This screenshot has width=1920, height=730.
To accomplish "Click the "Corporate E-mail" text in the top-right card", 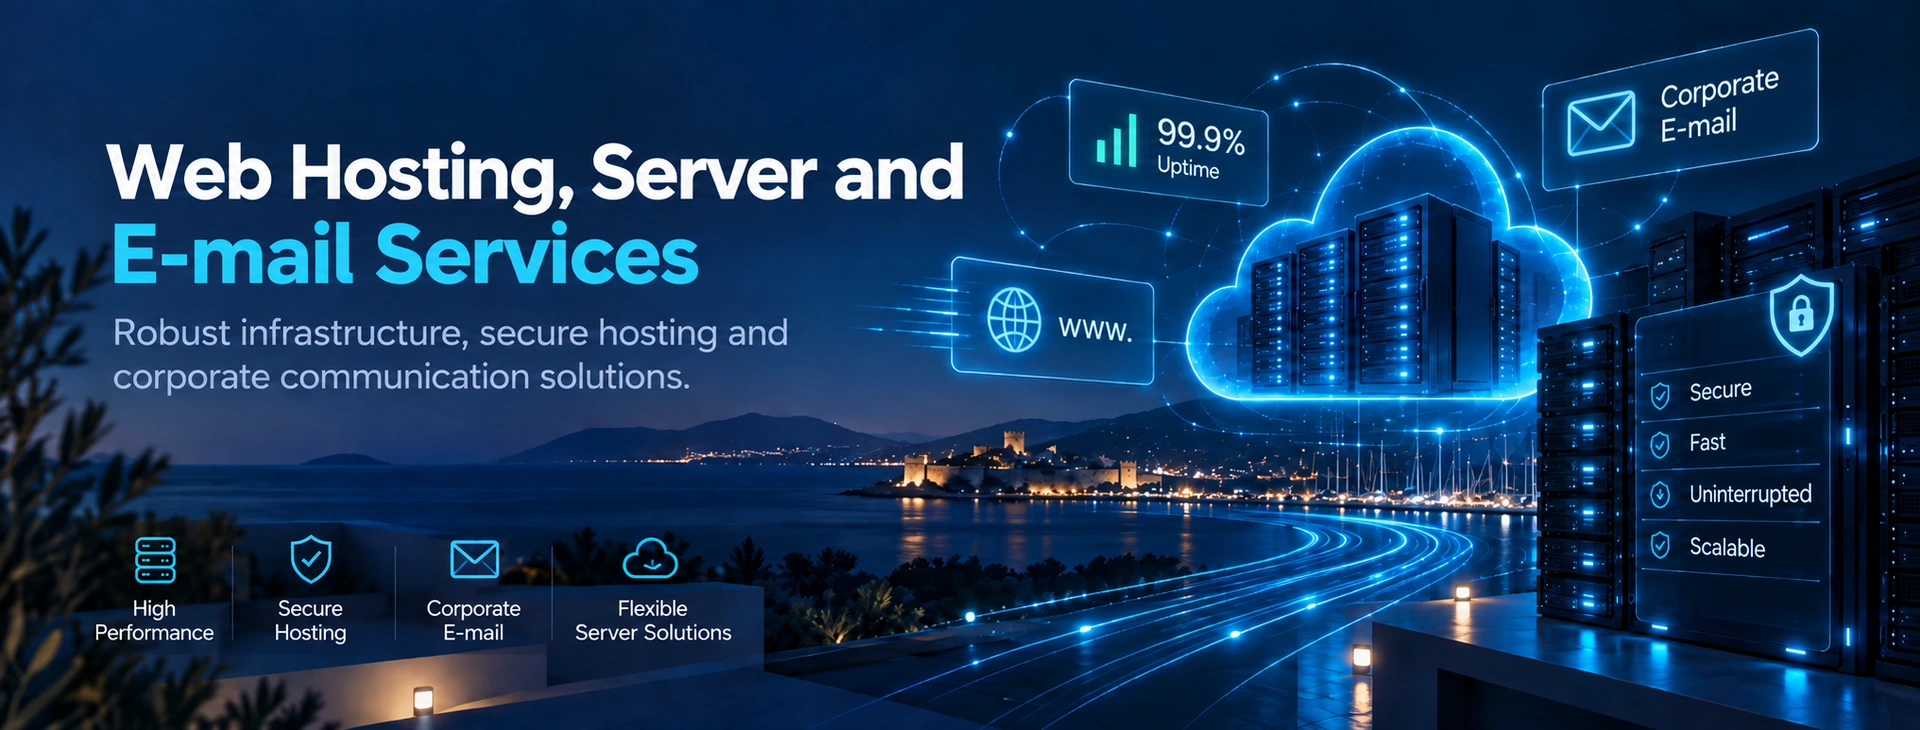I will 1718,105.
